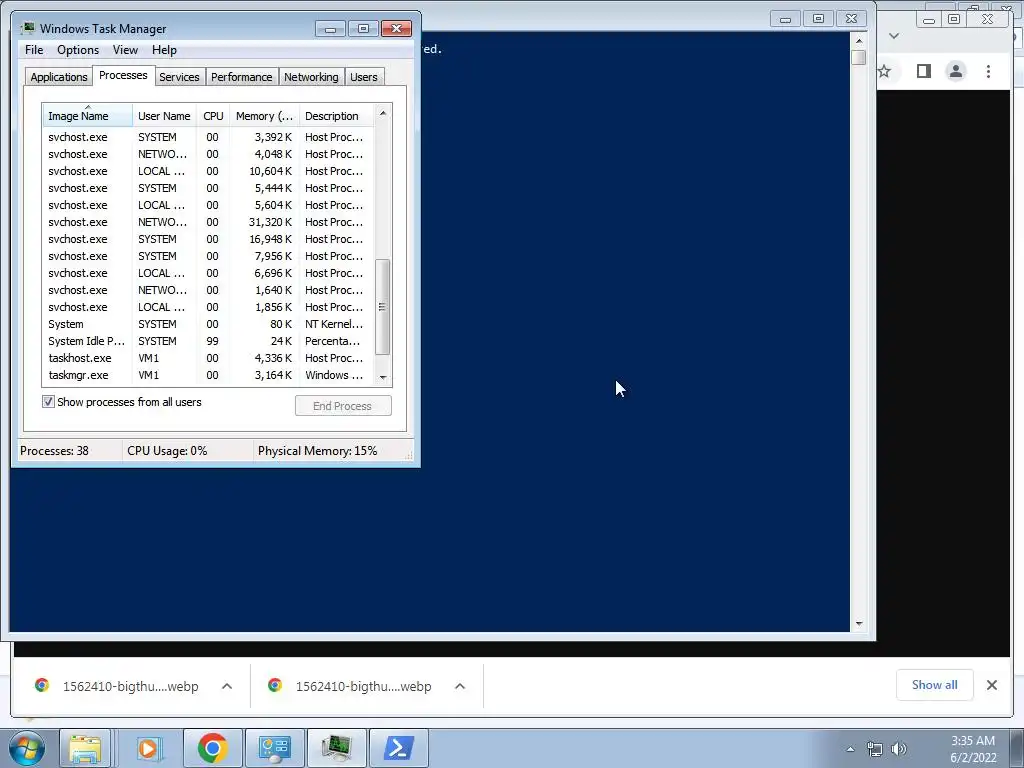The height and width of the screenshot is (768, 1024).
Task: Open the Control Panel taskbar icon
Action: pos(274,748)
